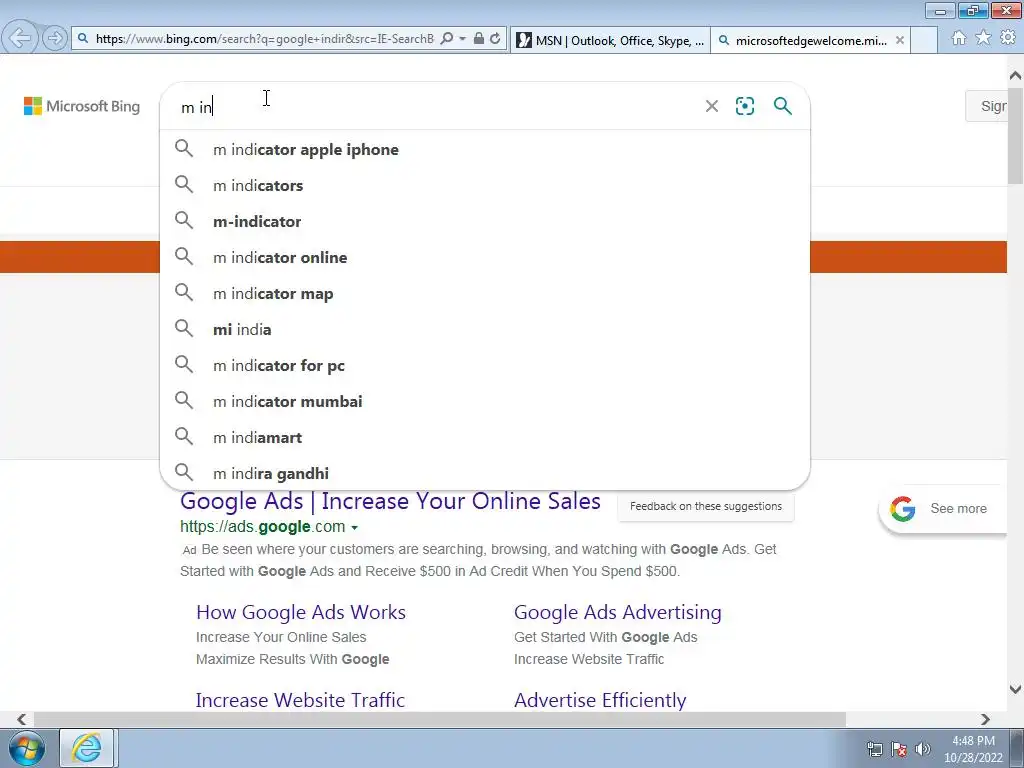Image resolution: width=1024 pixels, height=768 pixels.
Task: Click the security lock icon in address bar
Action: pyautogui.click(x=479, y=39)
